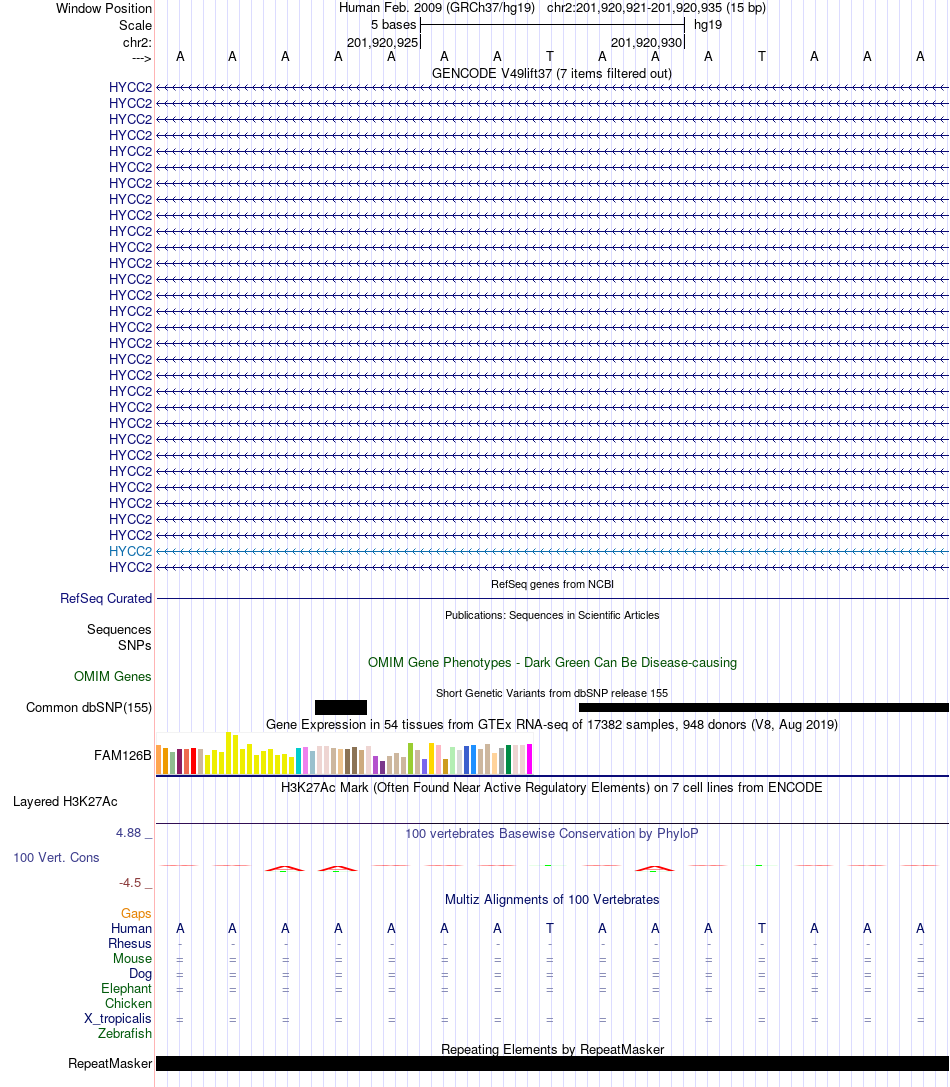Open the GENCODE V49lift37 track title
The image size is (950, 1087).
tap(552, 73)
